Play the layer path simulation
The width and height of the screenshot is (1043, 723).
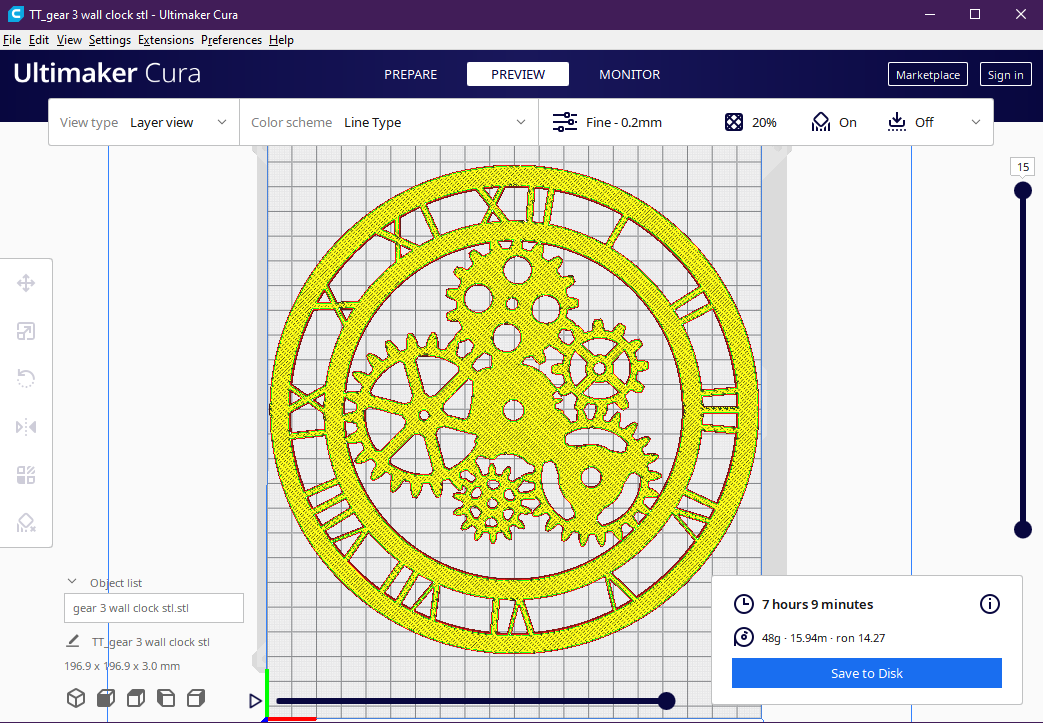point(255,700)
